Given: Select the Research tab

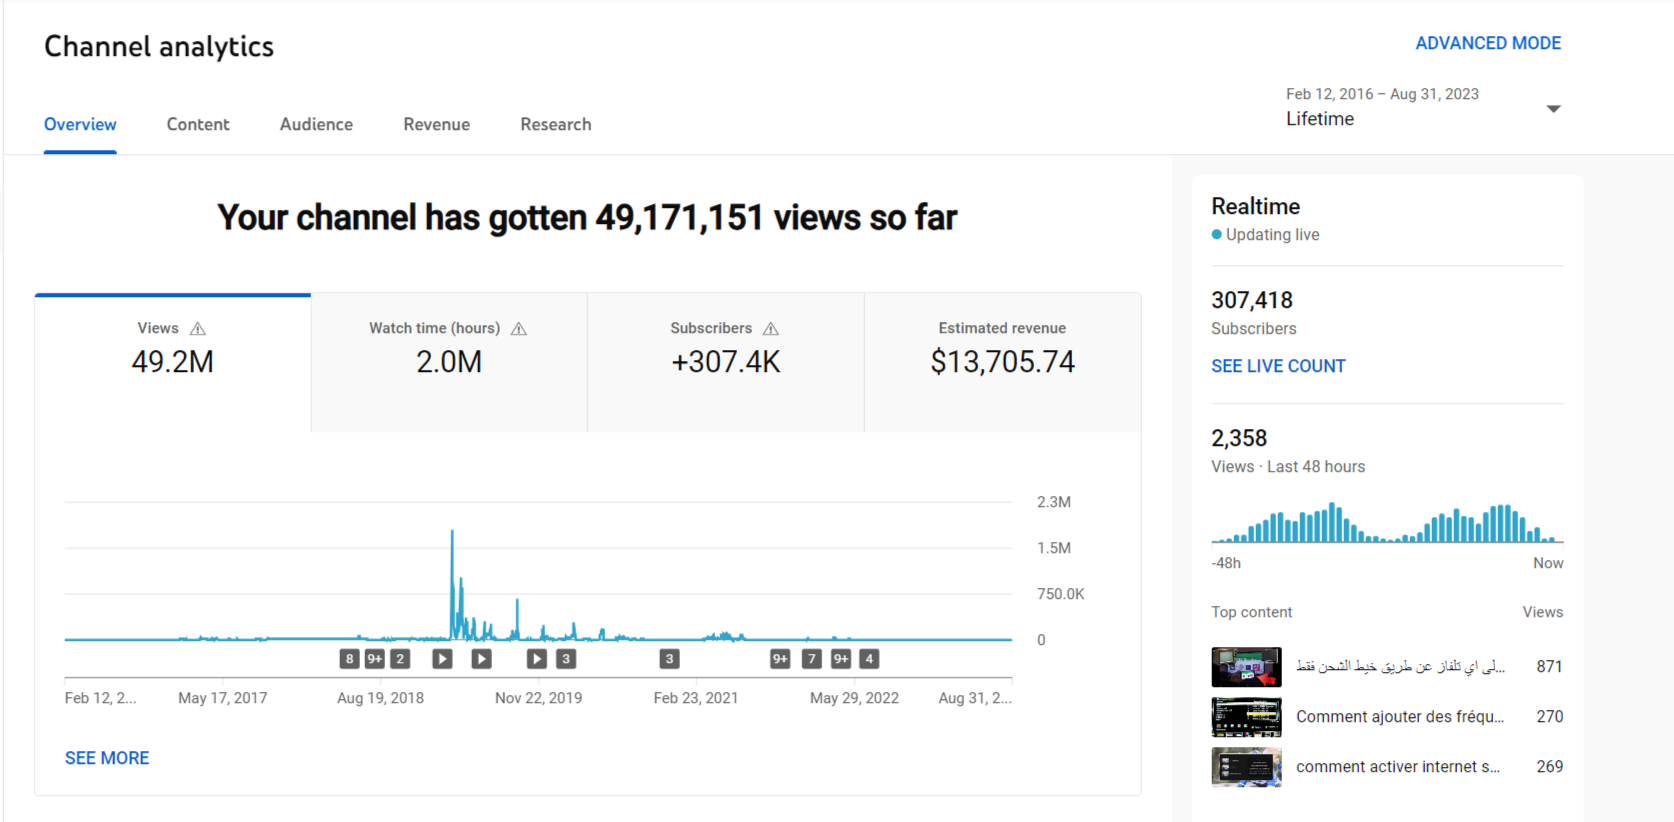Looking at the screenshot, I should pos(555,124).
